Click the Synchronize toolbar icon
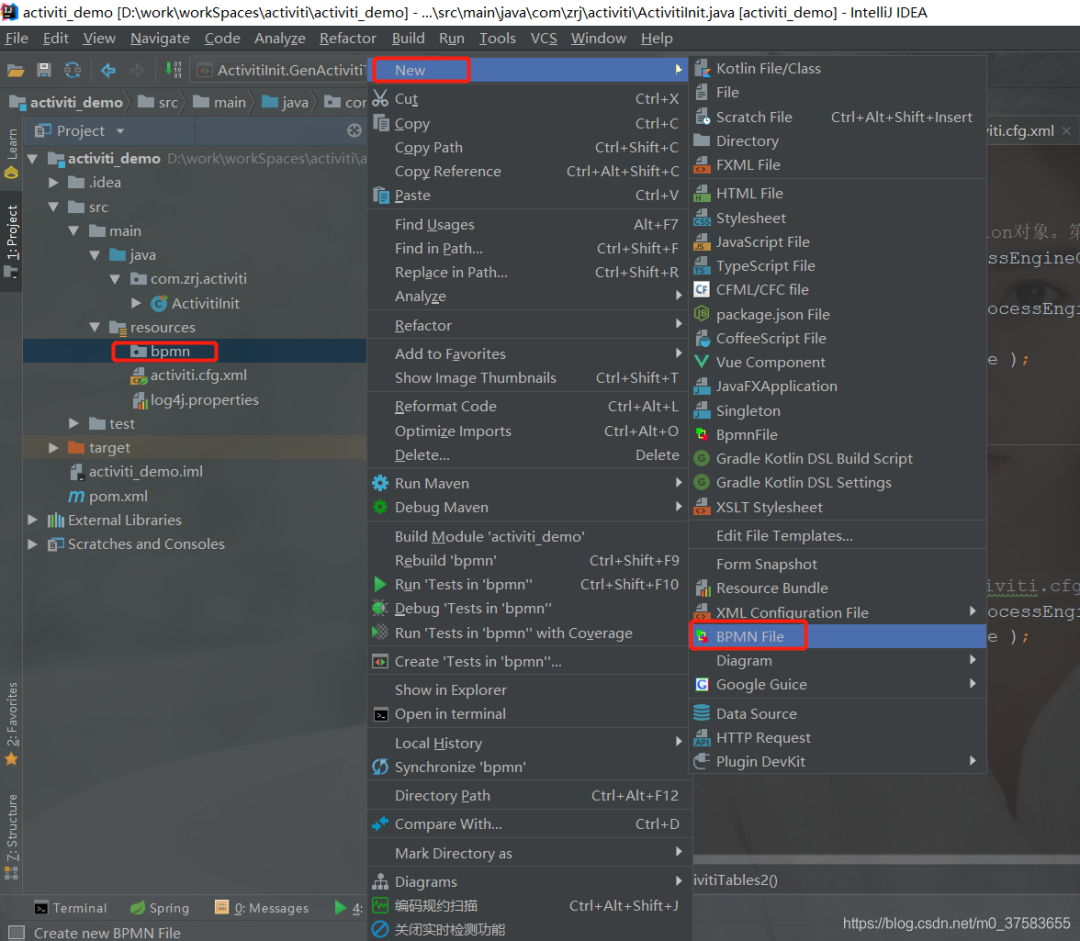 72,70
